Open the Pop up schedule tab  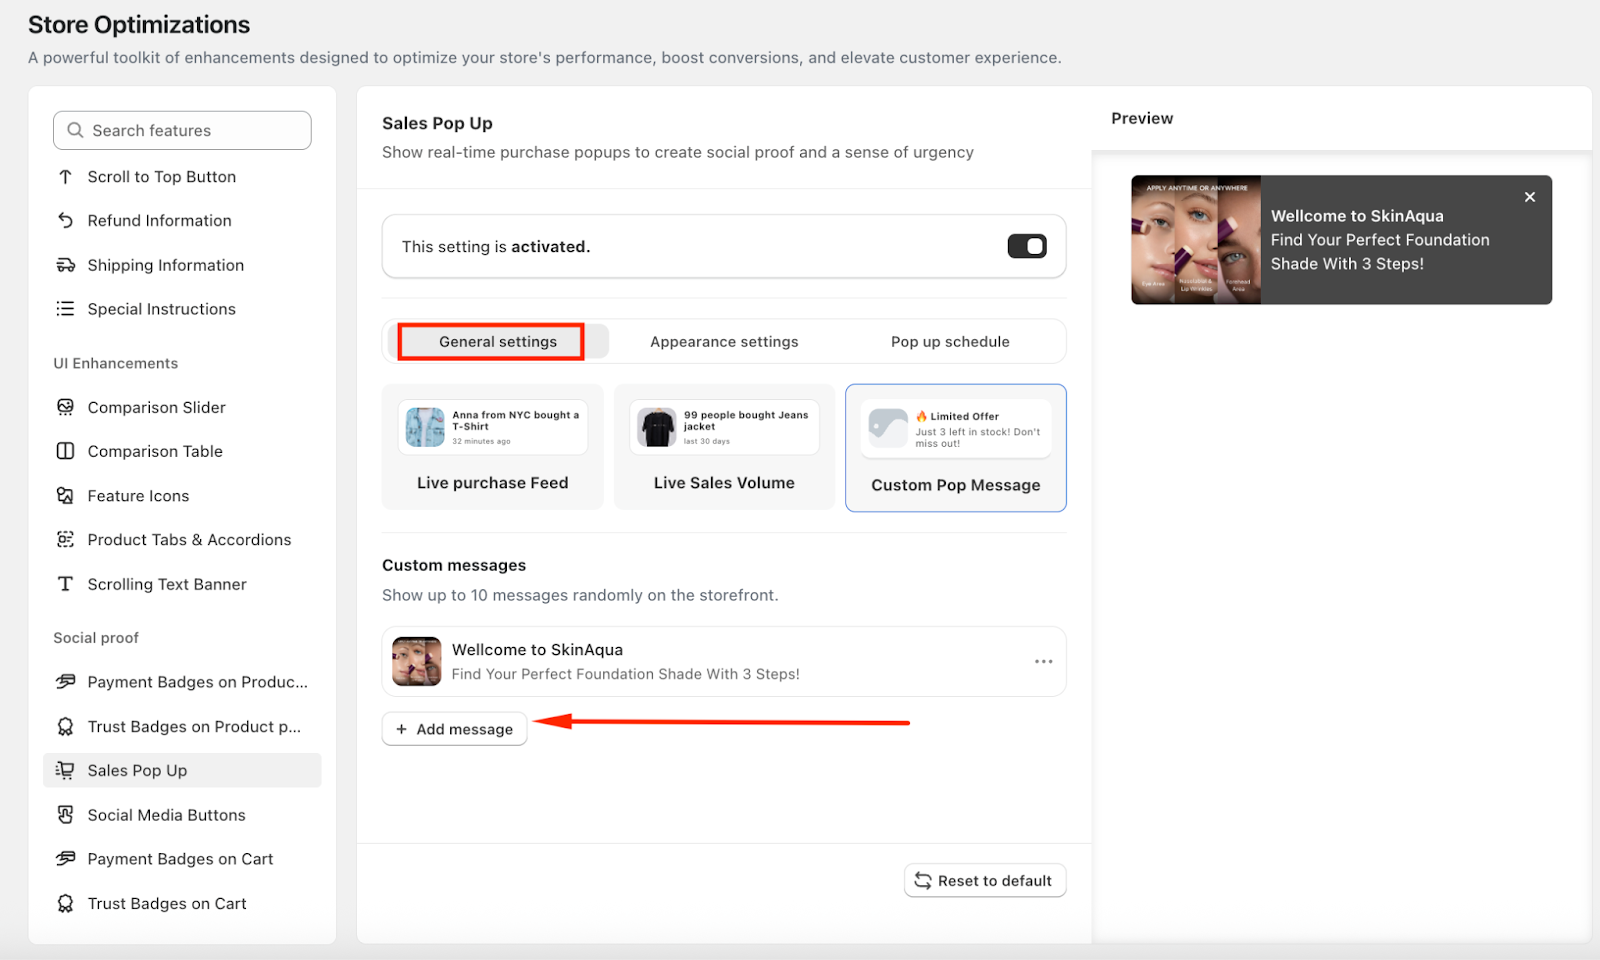[x=950, y=342]
